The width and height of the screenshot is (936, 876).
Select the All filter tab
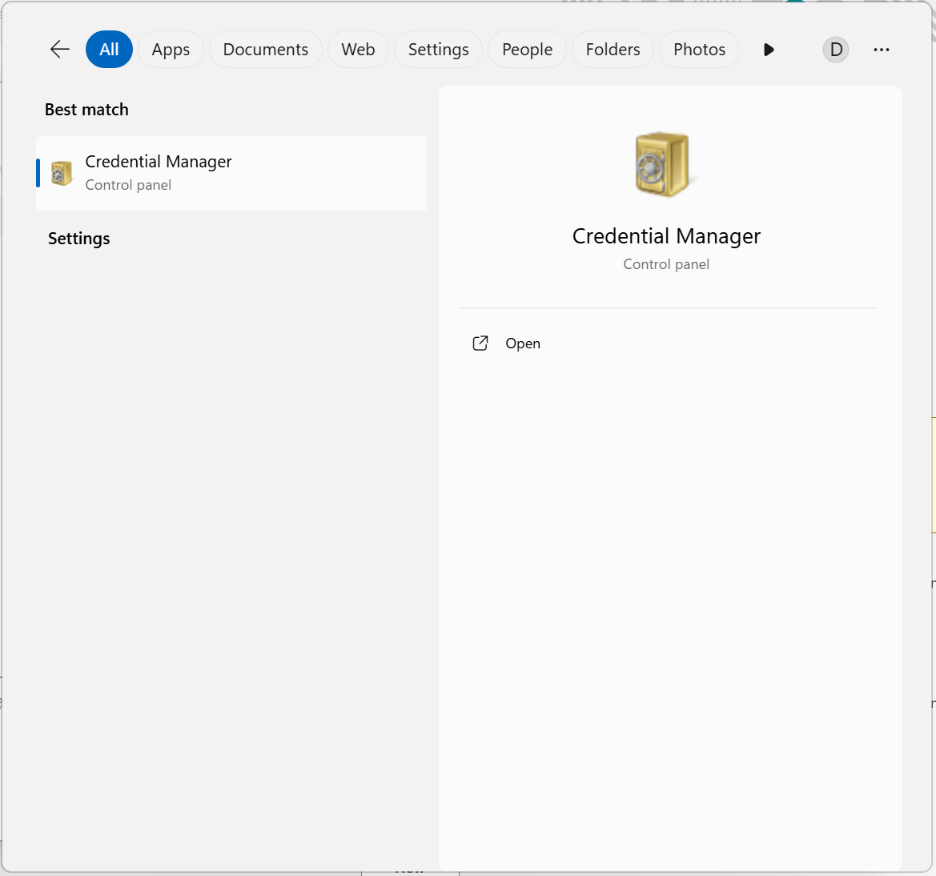click(x=109, y=49)
